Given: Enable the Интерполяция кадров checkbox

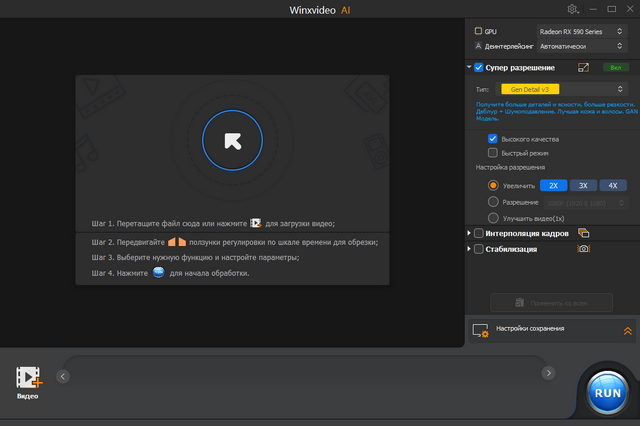Looking at the screenshot, I should point(479,233).
